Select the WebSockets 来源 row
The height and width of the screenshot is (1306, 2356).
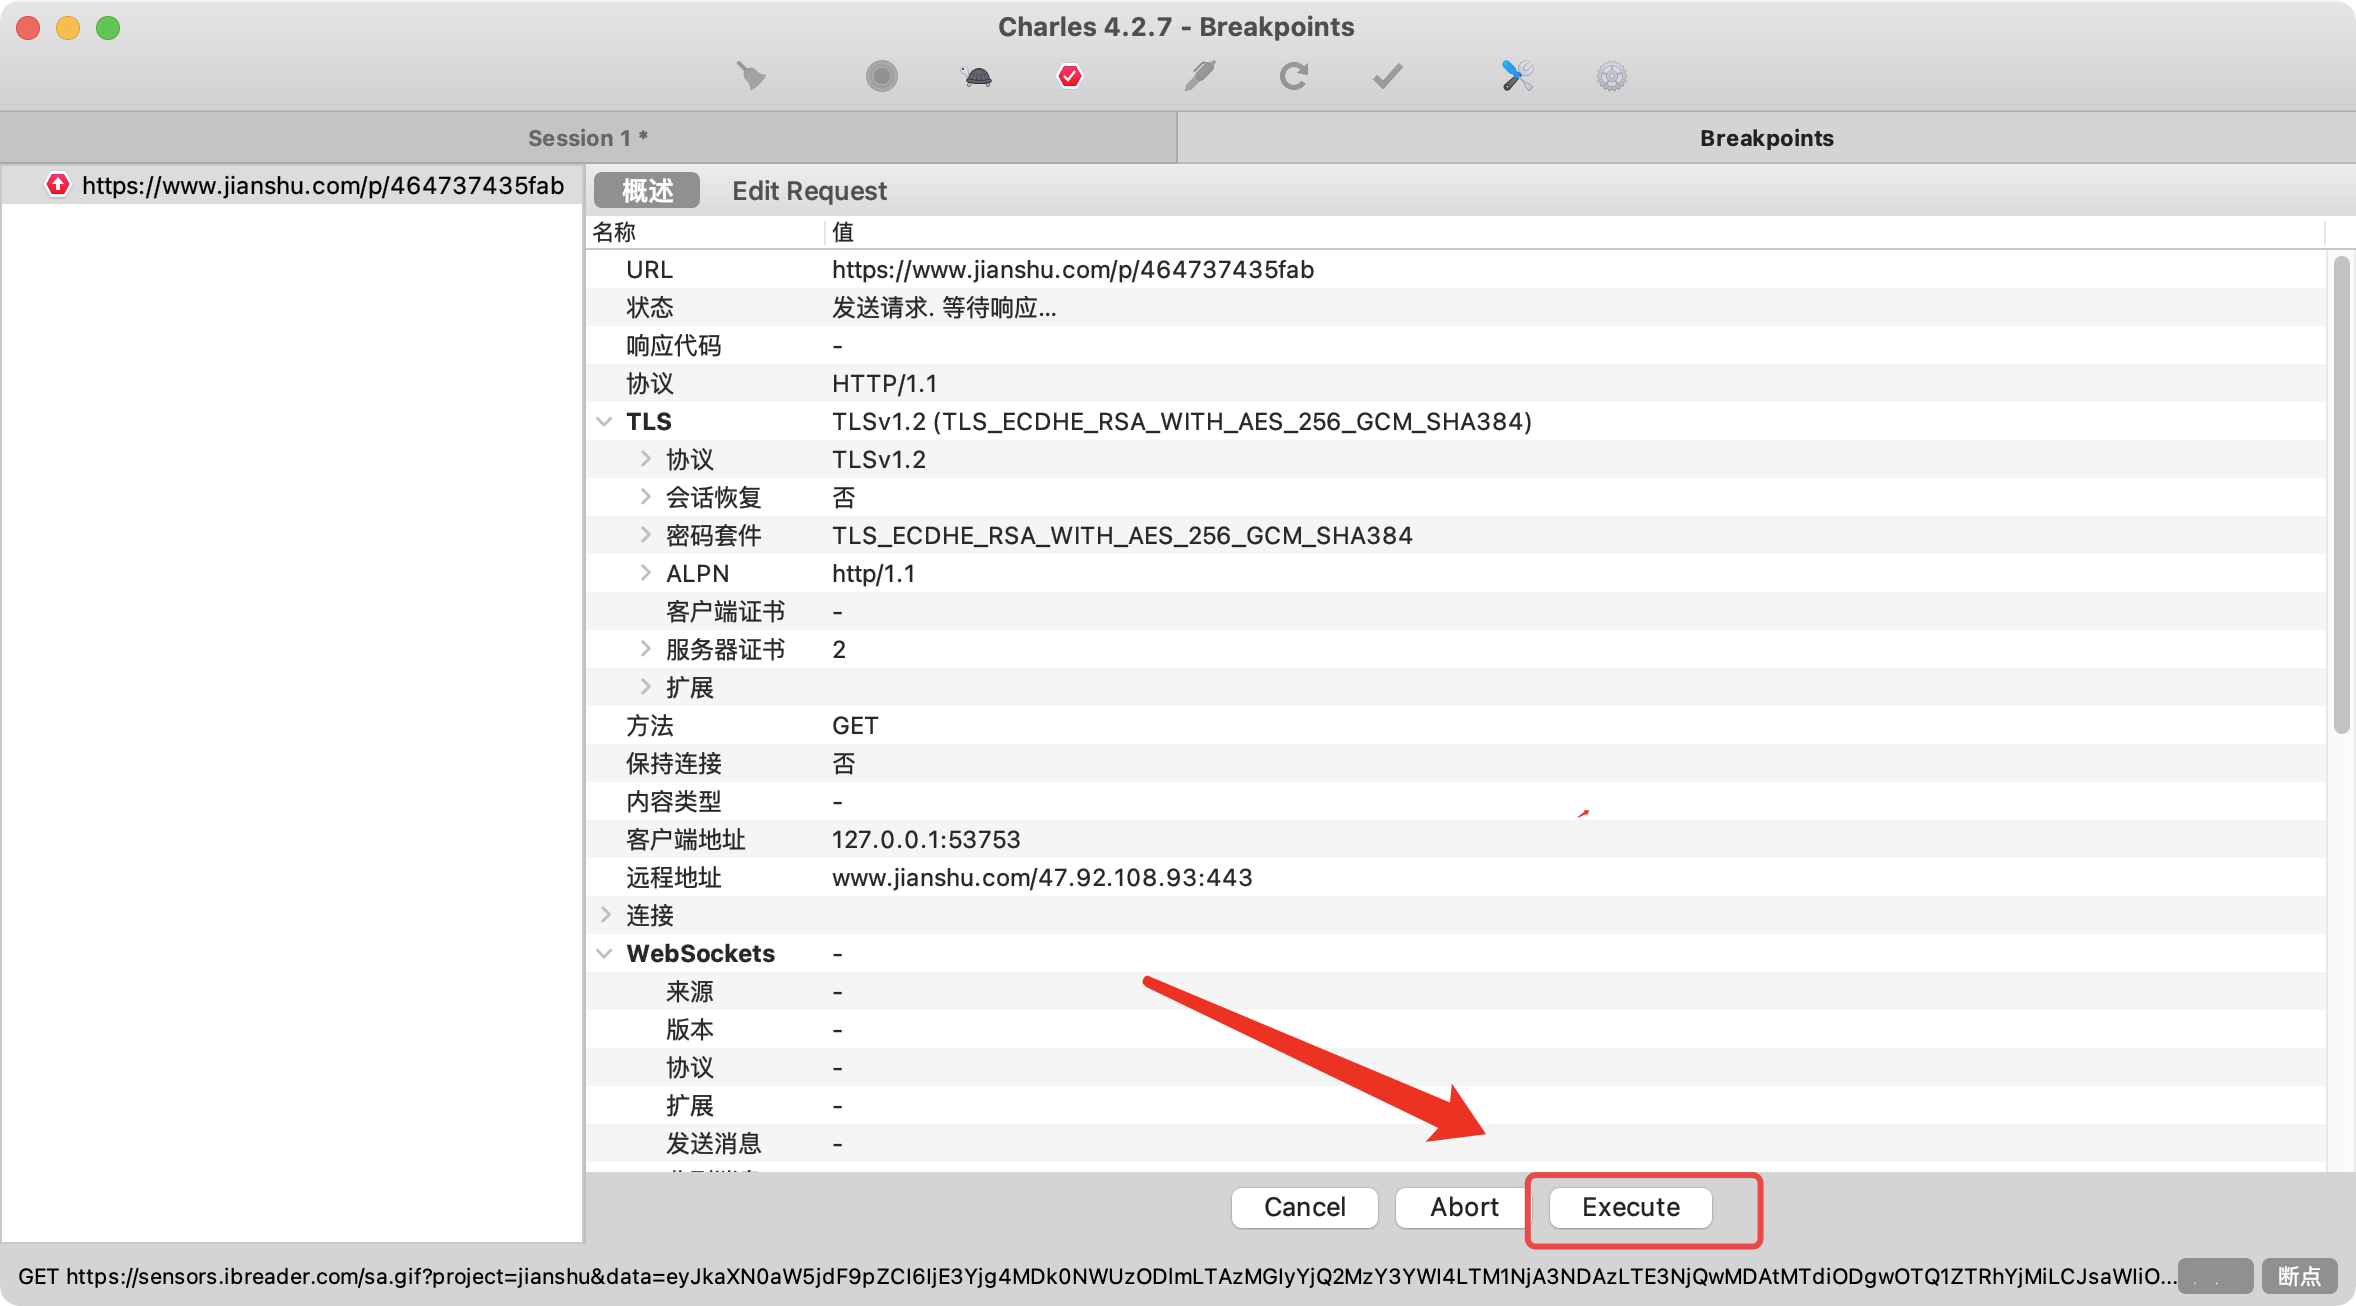(x=1455, y=992)
